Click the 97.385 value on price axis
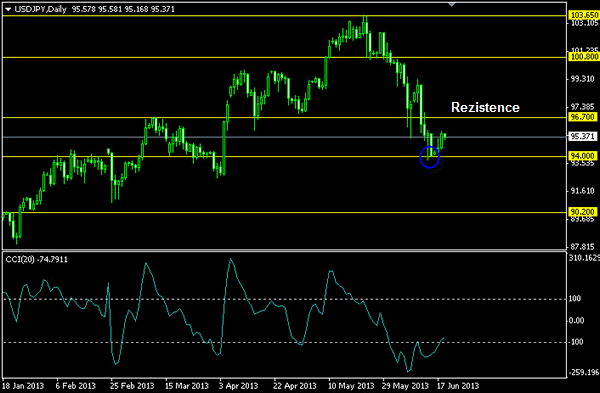This screenshot has height=393, width=600. coord(582,107)
